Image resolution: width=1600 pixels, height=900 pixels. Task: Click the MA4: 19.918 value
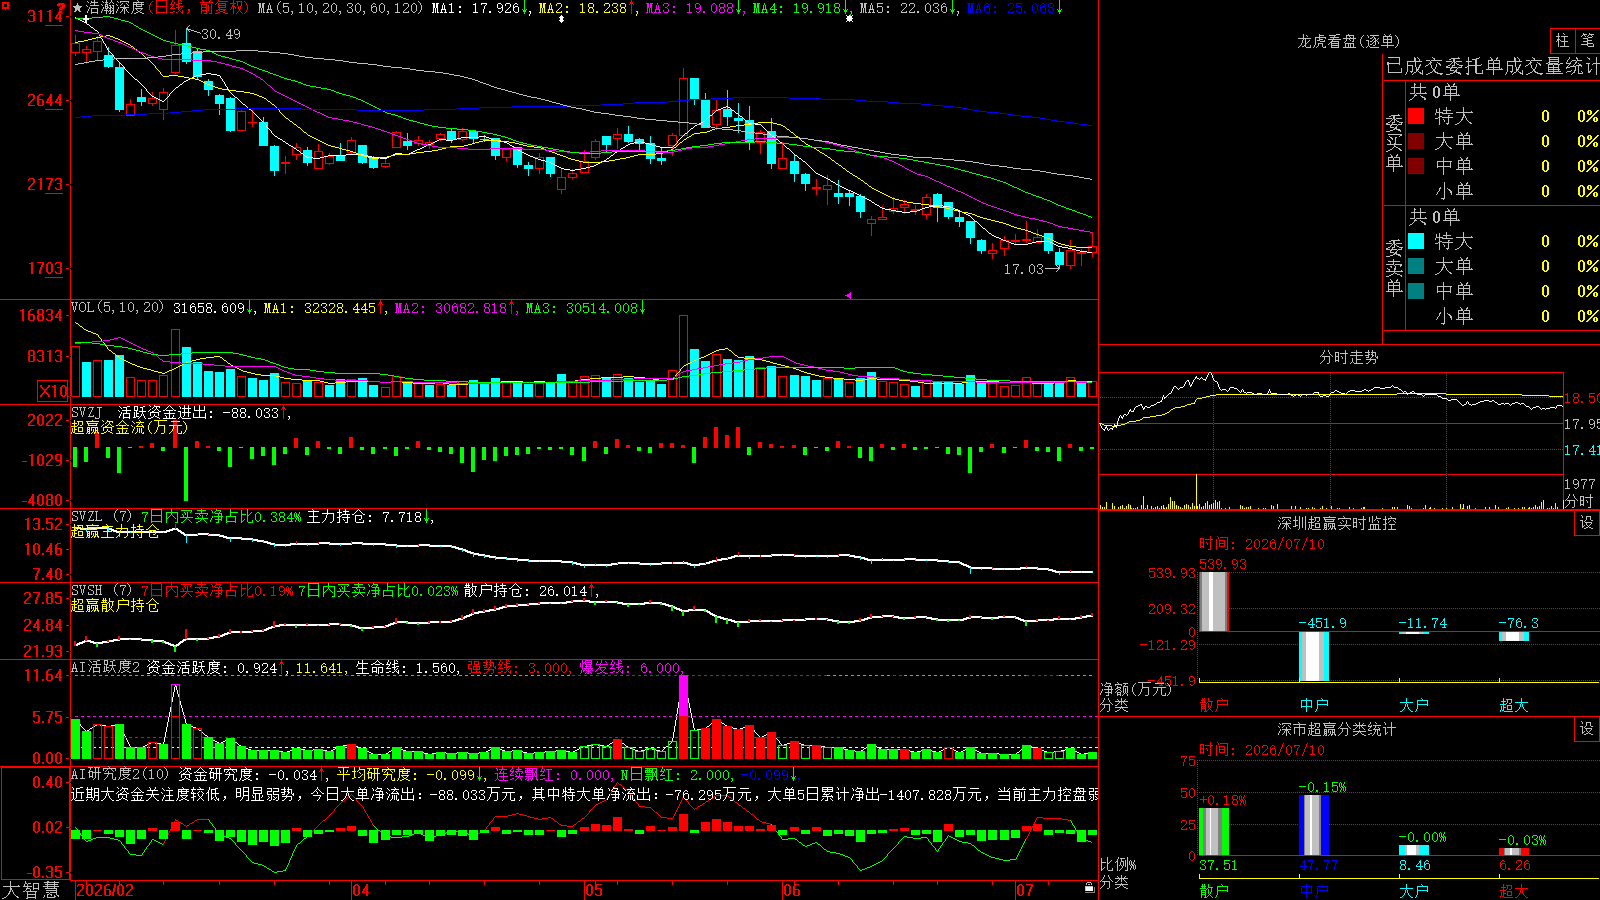click(797, 8)
